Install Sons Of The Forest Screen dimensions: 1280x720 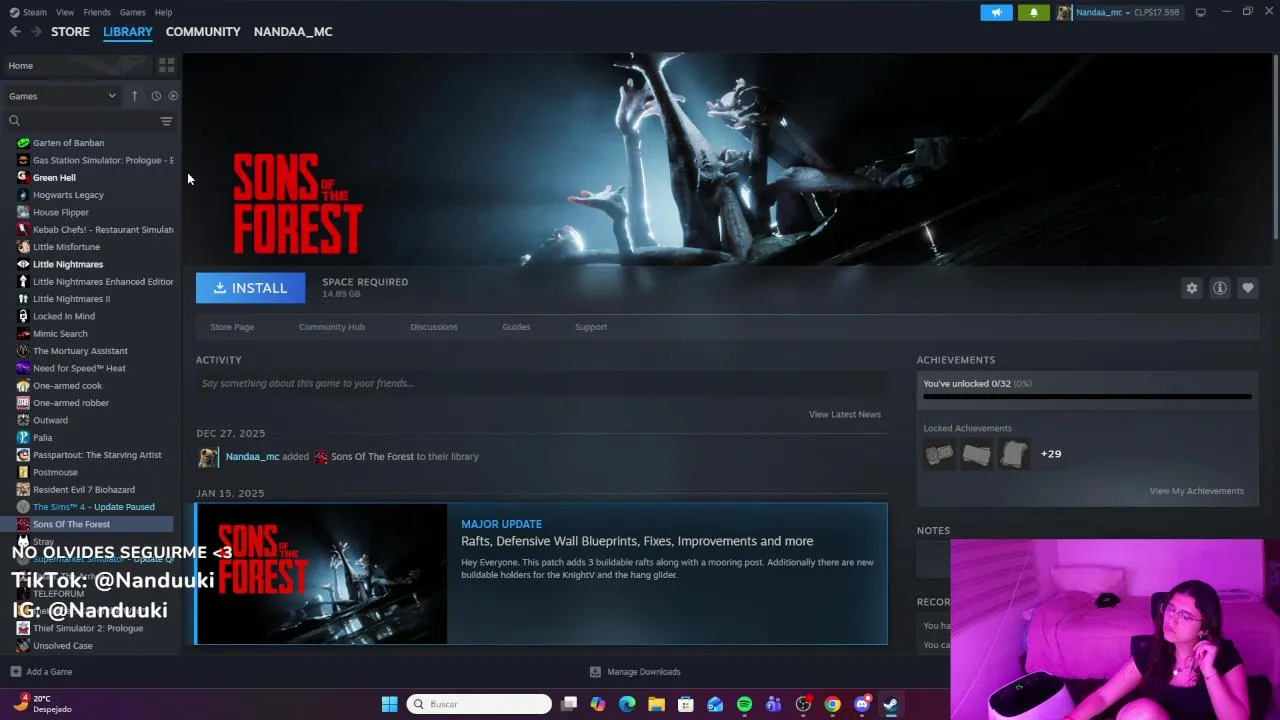[x=250, y=288]
